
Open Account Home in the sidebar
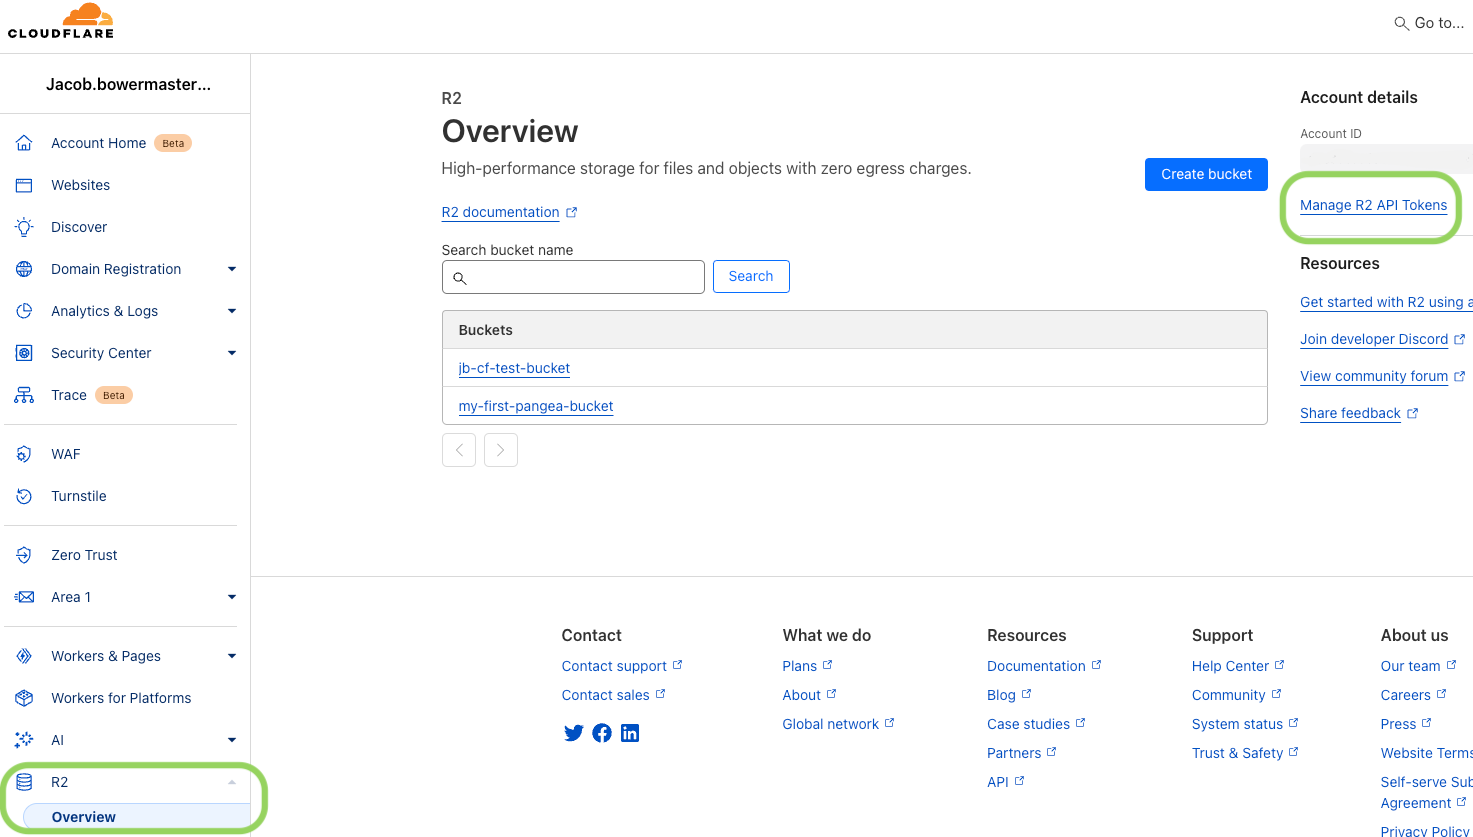[x=99, y=143]
